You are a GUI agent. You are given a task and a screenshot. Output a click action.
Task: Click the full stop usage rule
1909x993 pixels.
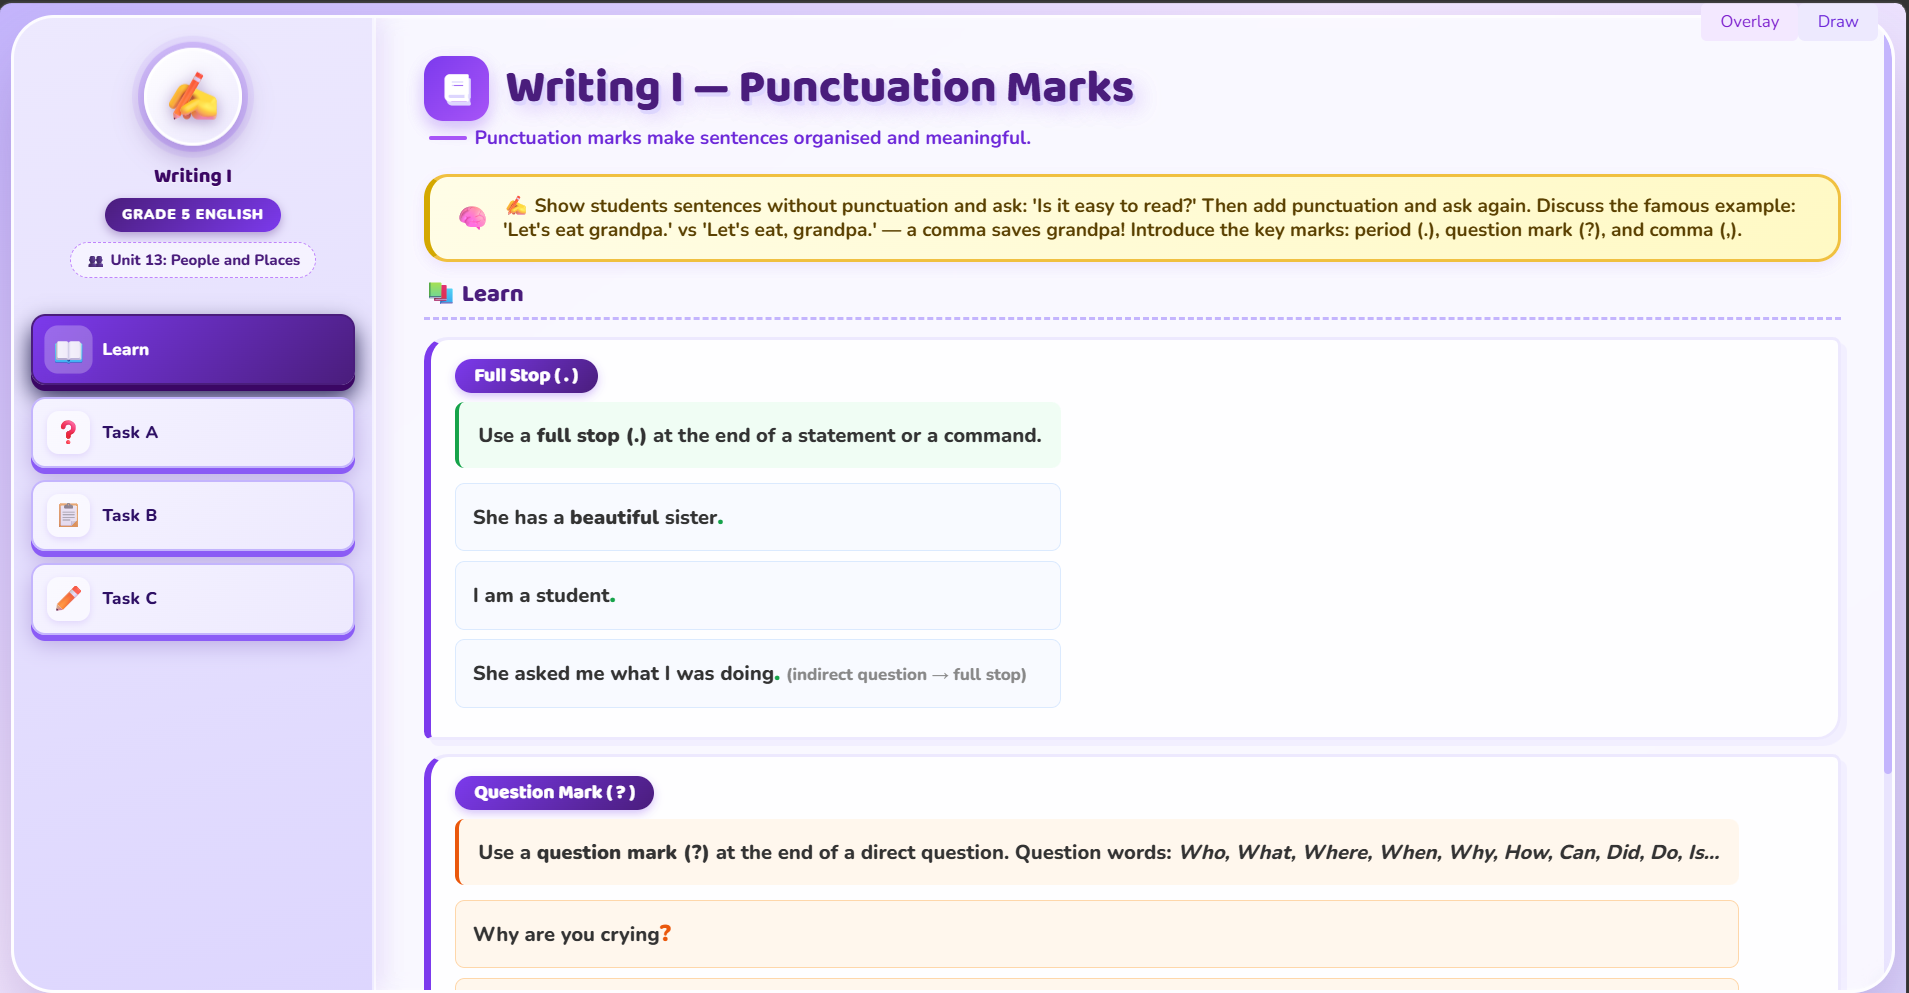(758, 435)
